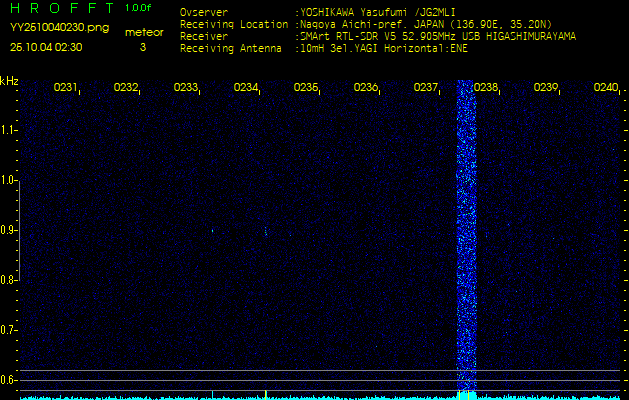Click the meteor count 3

click(143, 47)
